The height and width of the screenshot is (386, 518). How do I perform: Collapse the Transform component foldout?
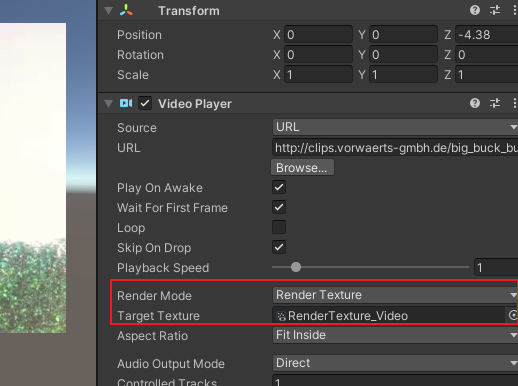108,11
